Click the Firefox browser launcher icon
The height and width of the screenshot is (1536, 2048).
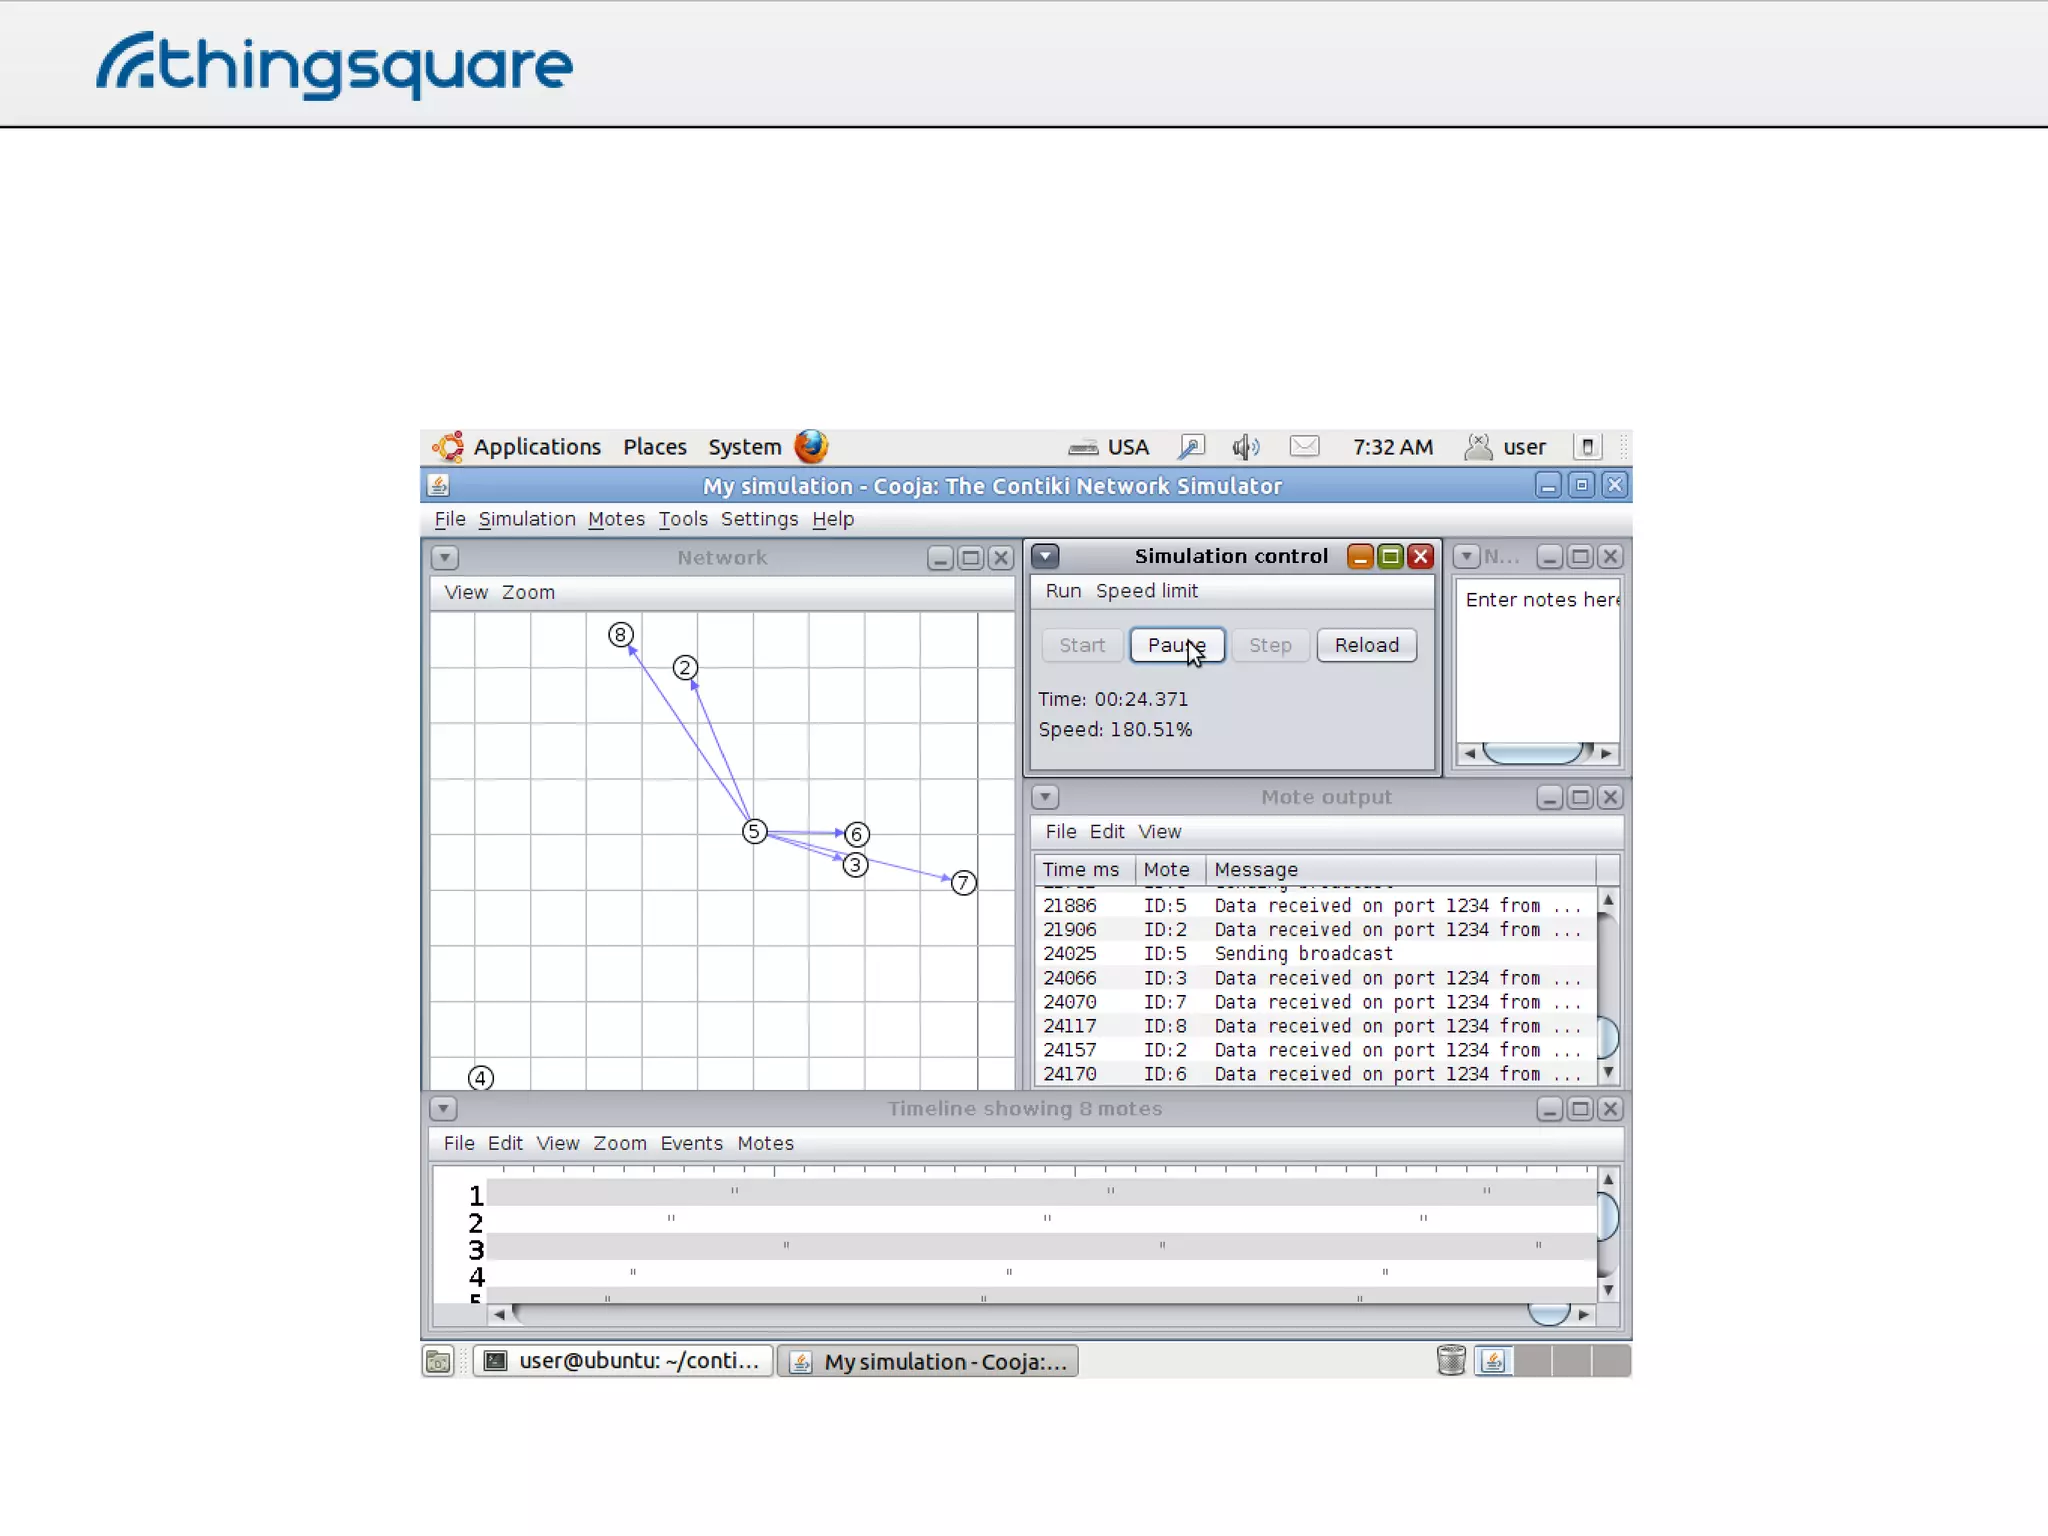click(811, 446)
